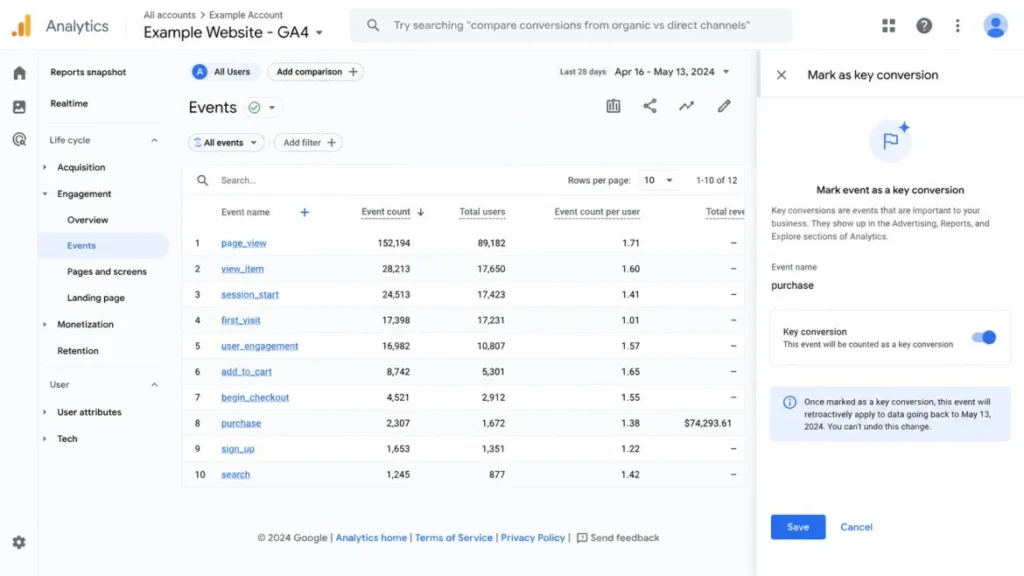Viewport: 1024px width, 576px height.
Task: Open the edit comparisons chart icon
Action: pos(613,106)
